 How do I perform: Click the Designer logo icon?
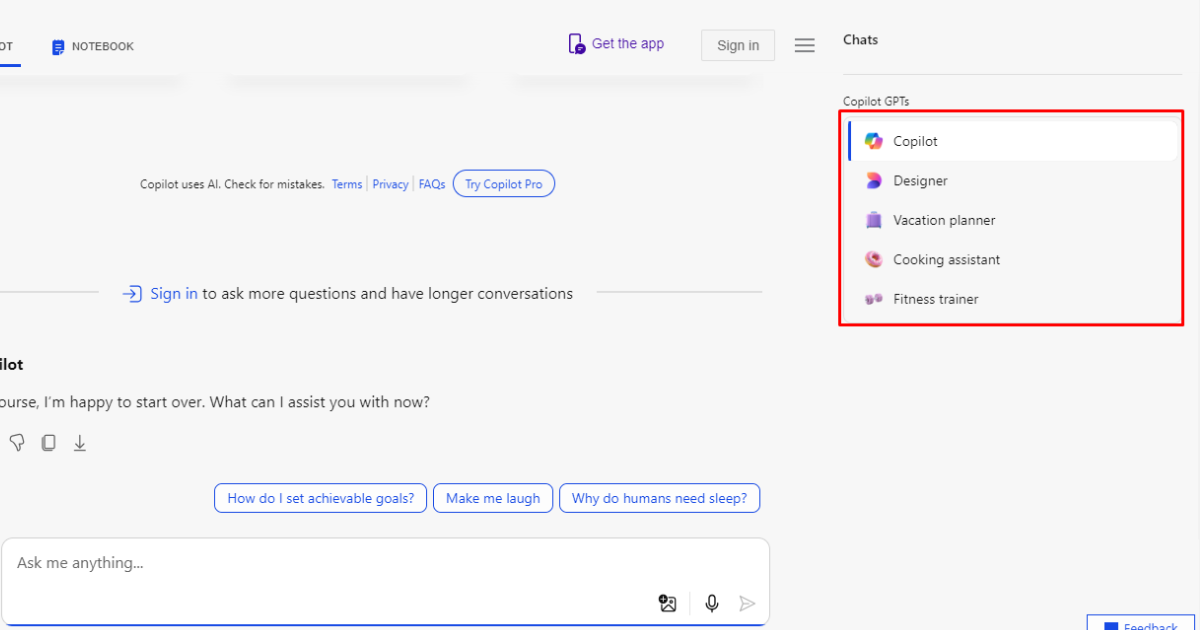coord(874,181)
